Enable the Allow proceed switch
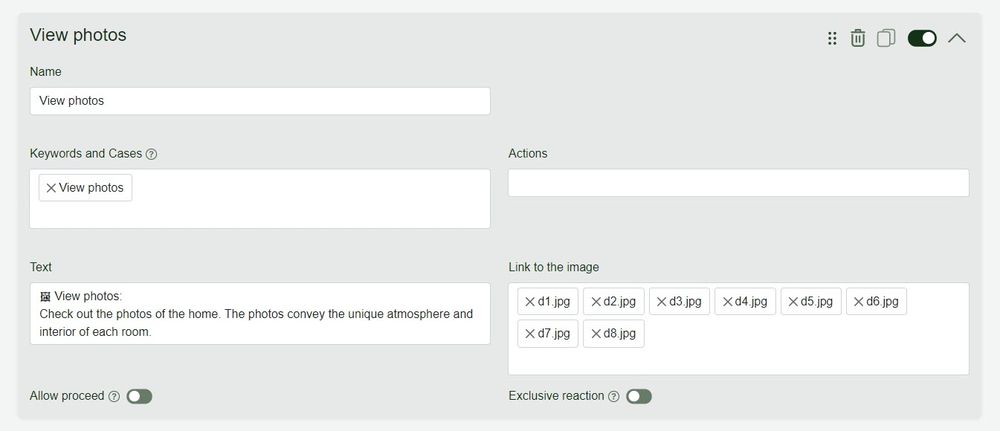Image resolution: width=1000 pixels, height=431 pixels. tap(139, 397)
